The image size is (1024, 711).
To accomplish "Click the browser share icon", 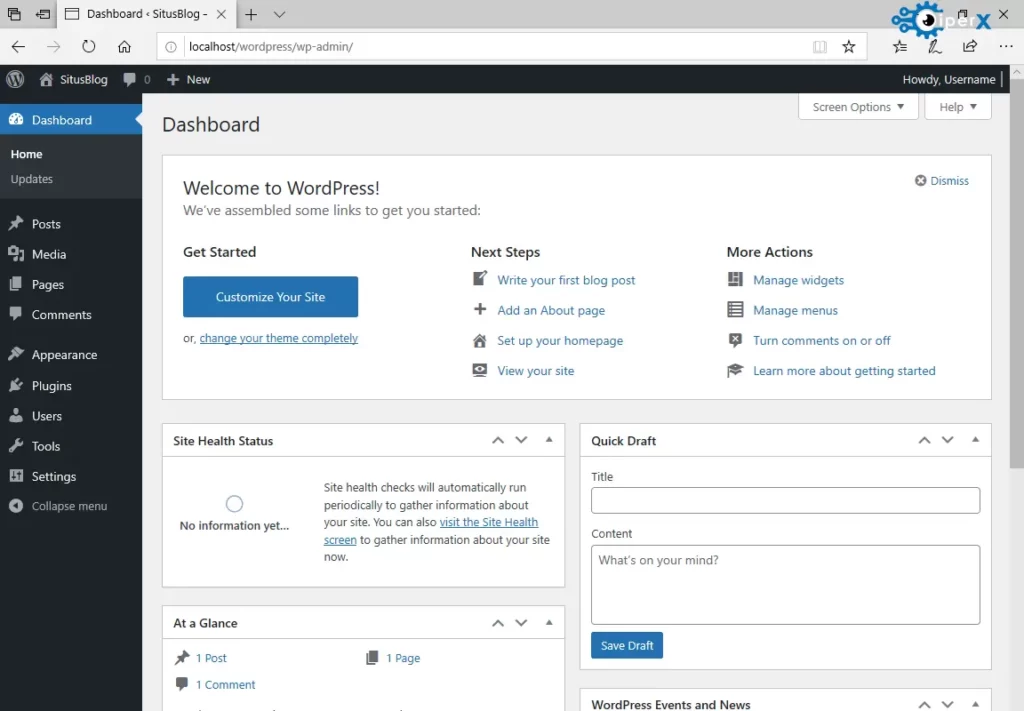I will coord(970,46).
